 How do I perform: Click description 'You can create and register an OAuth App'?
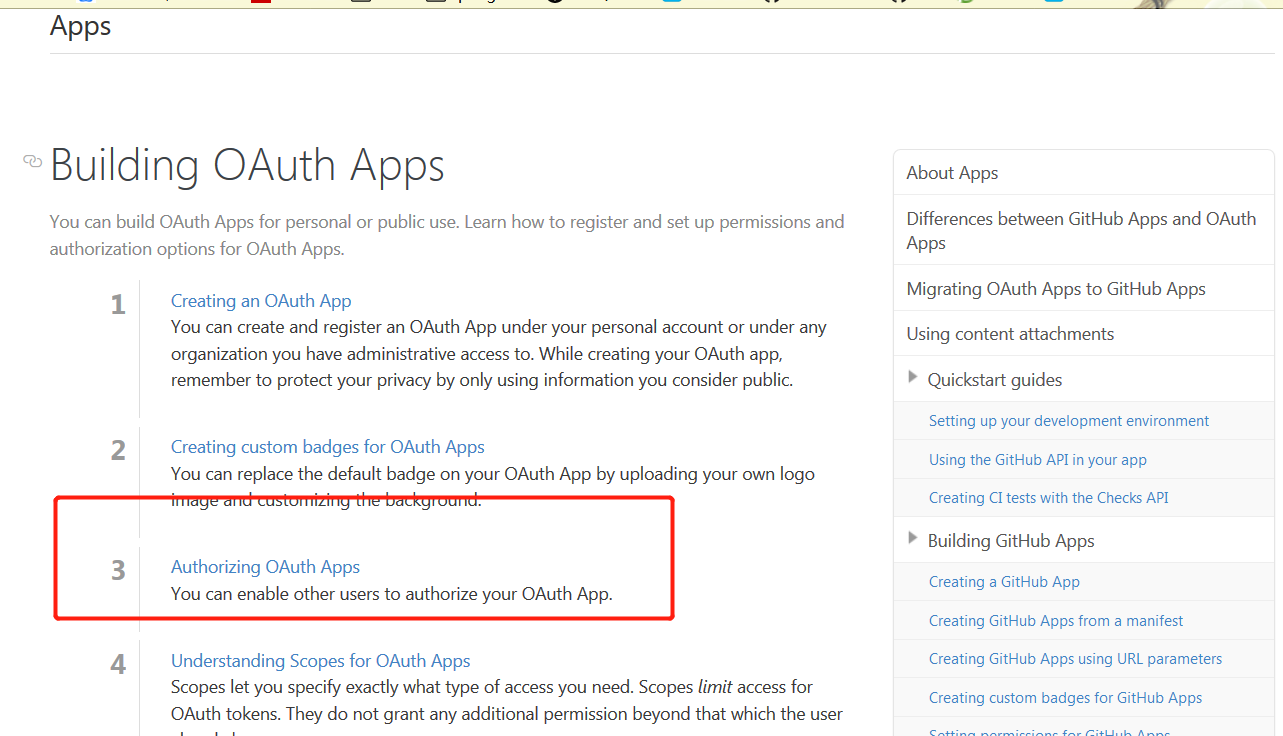tap(499, 353)
